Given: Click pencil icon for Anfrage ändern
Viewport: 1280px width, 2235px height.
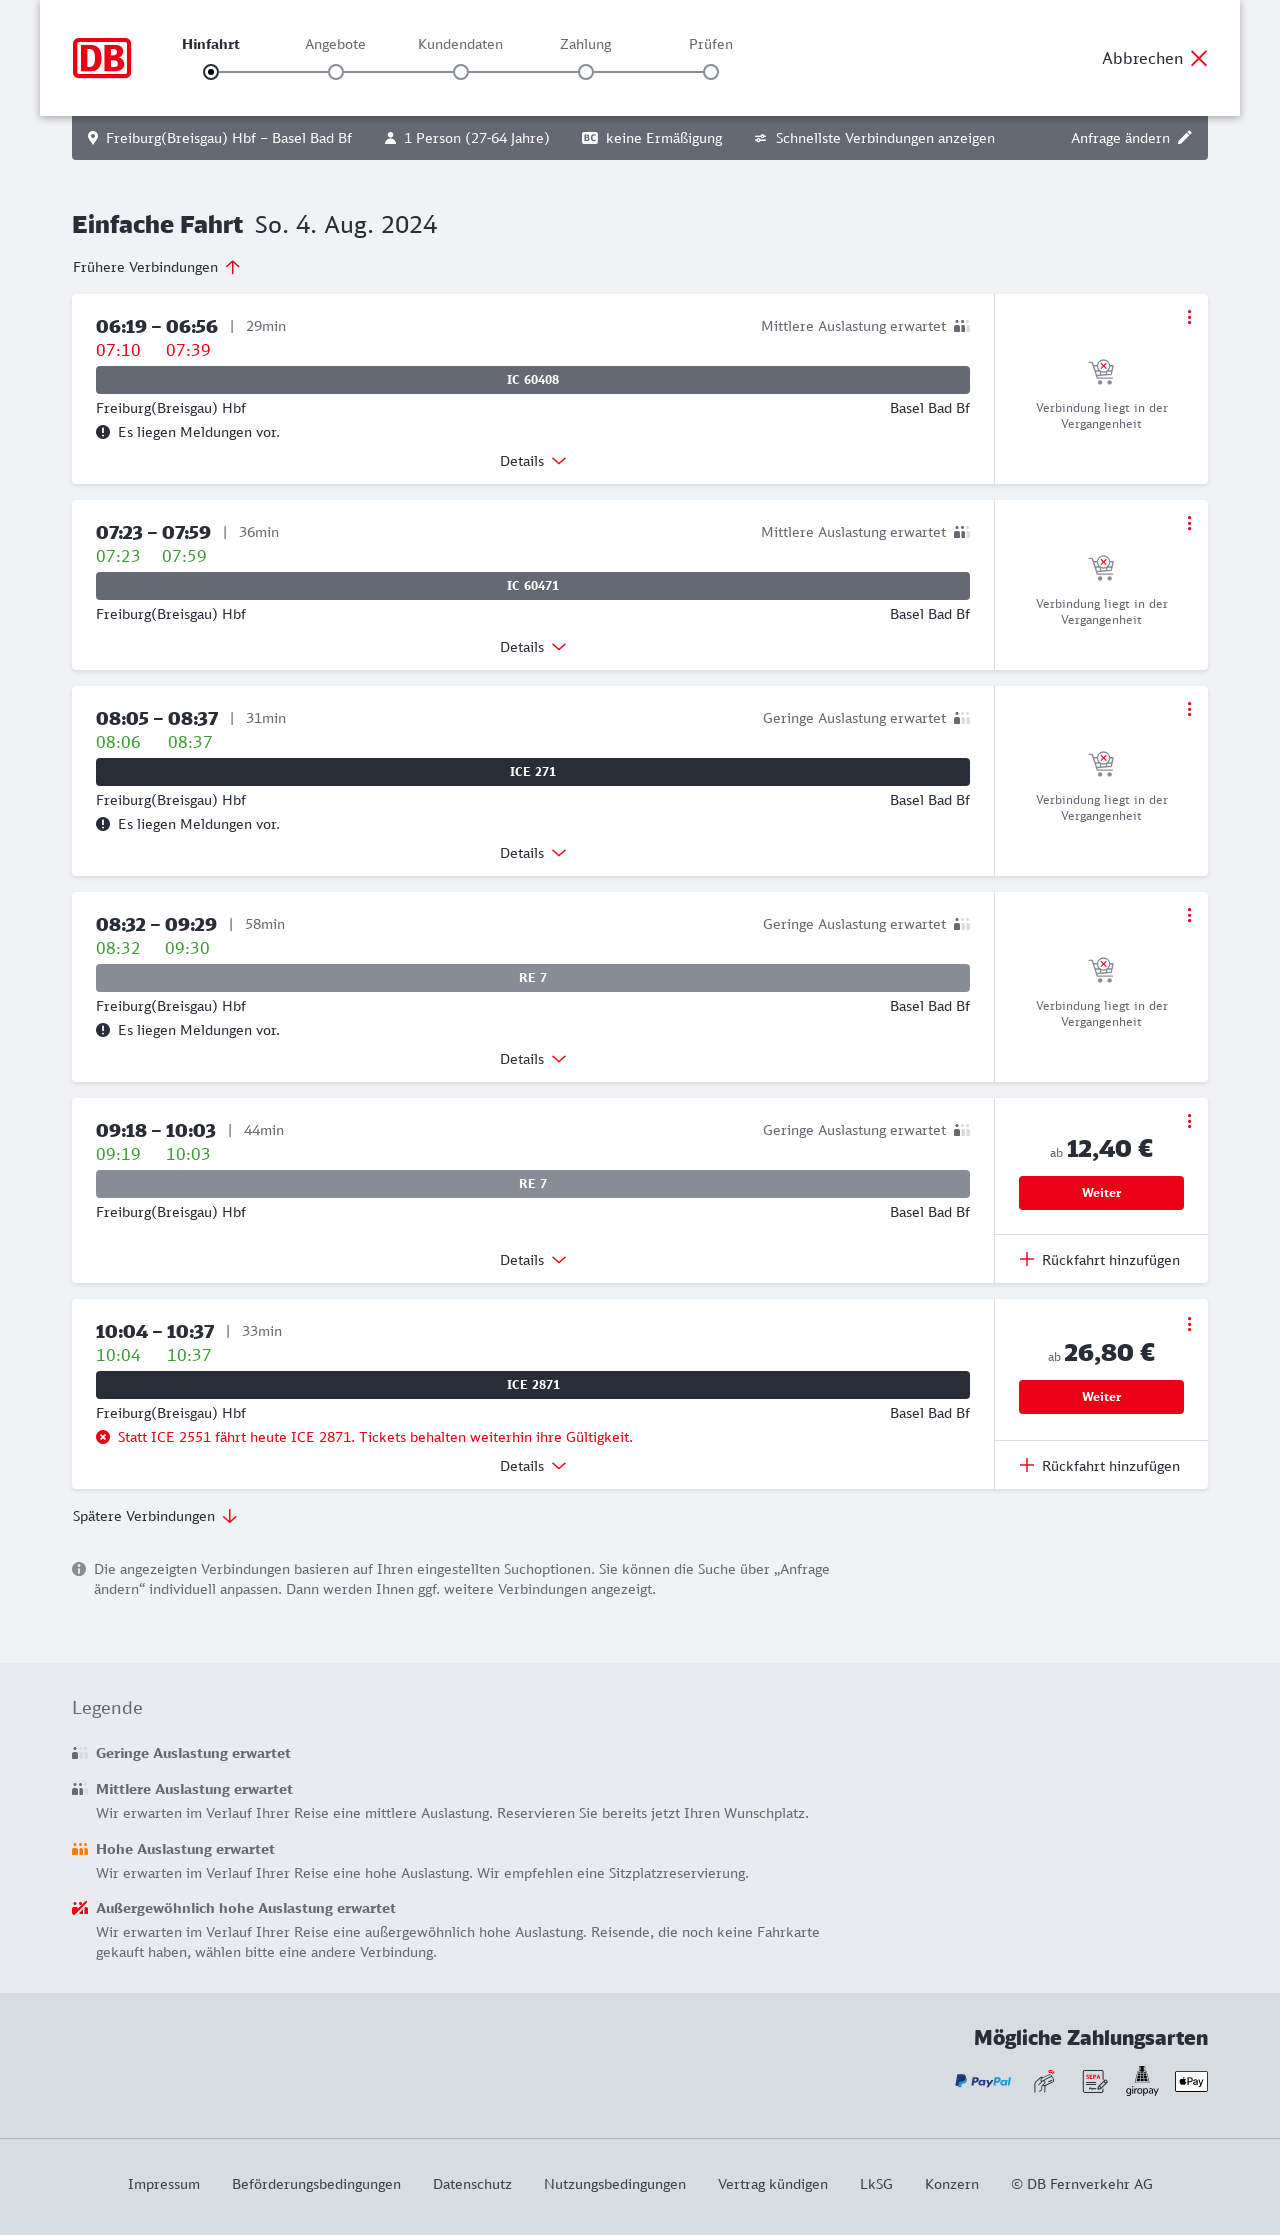Looking at the screenshot, I should [1185, 138].
